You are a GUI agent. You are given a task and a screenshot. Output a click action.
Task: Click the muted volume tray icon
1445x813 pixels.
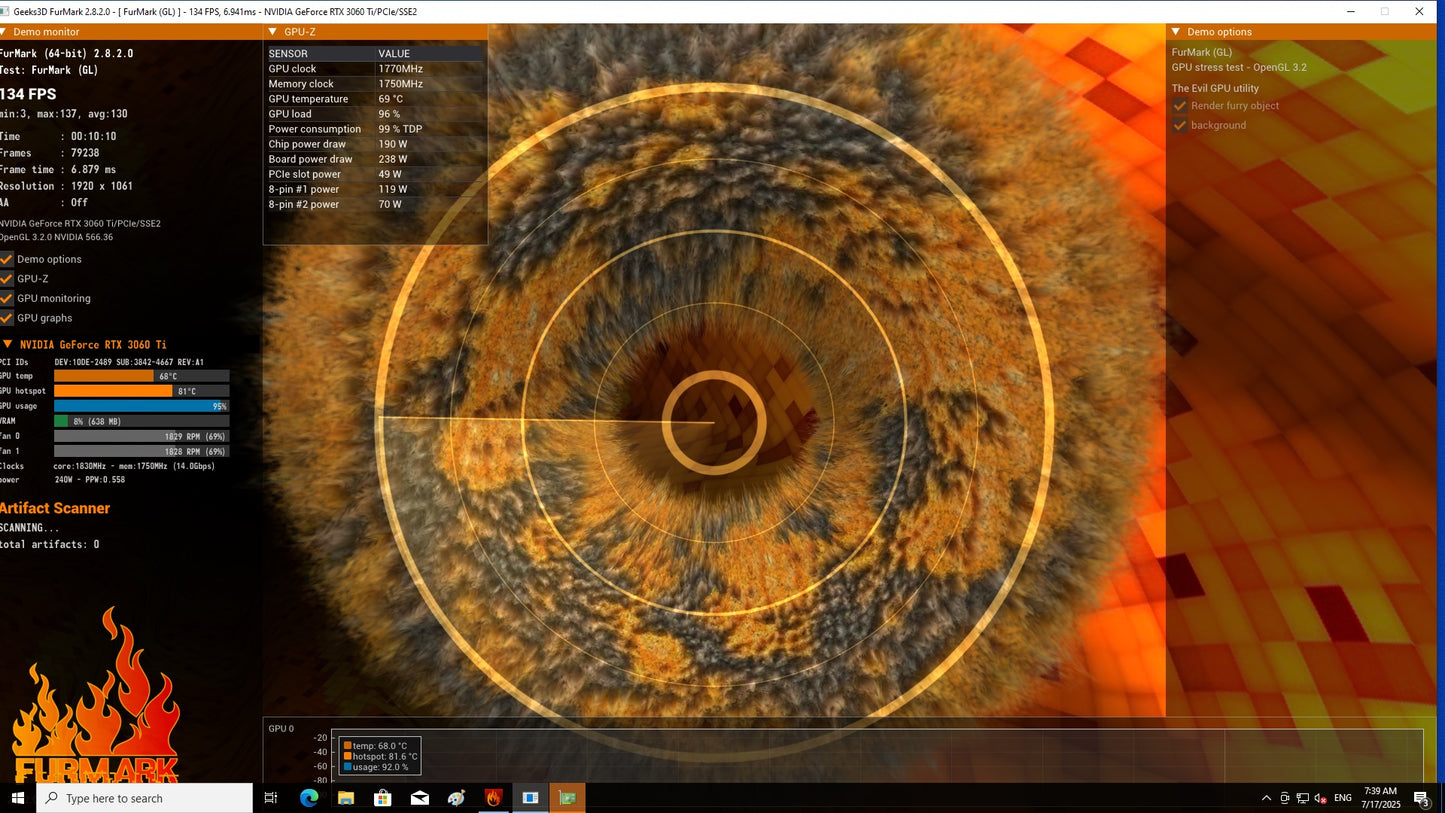click(x=1320, y=798)
